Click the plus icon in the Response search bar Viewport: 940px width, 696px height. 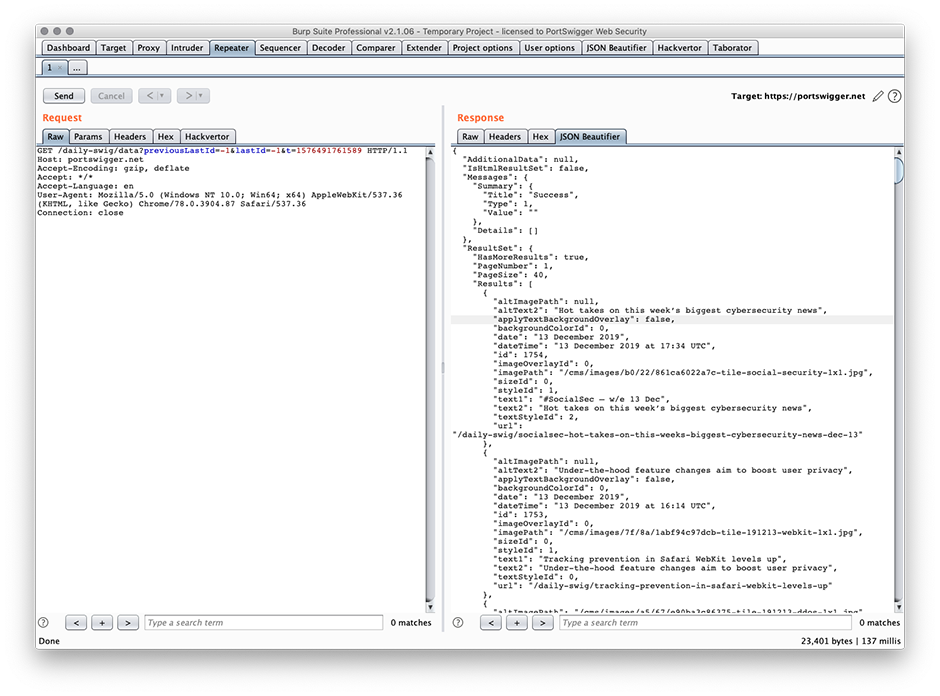tap(517, 622)
